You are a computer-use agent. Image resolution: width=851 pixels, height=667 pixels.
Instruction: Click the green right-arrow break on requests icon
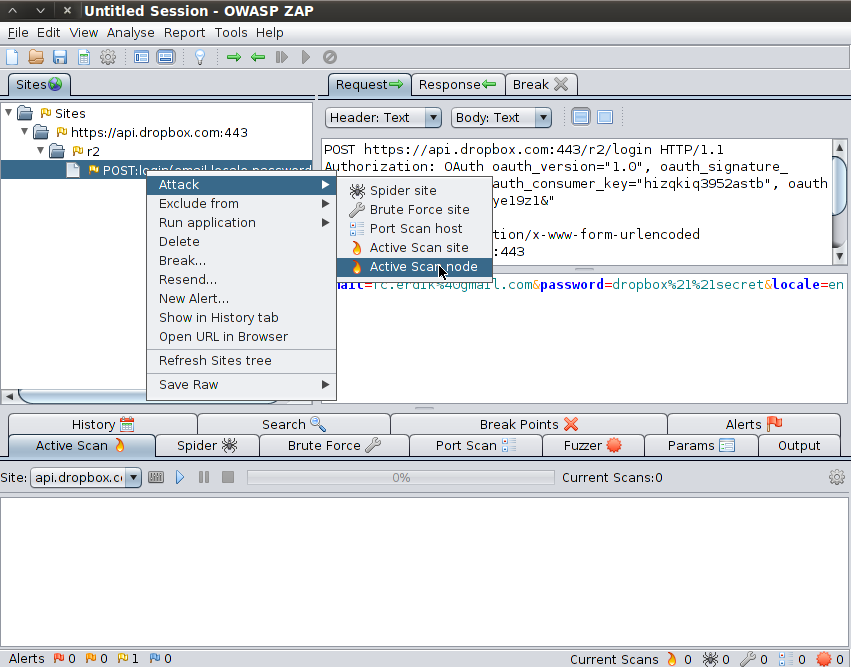[x=234, y=57]
